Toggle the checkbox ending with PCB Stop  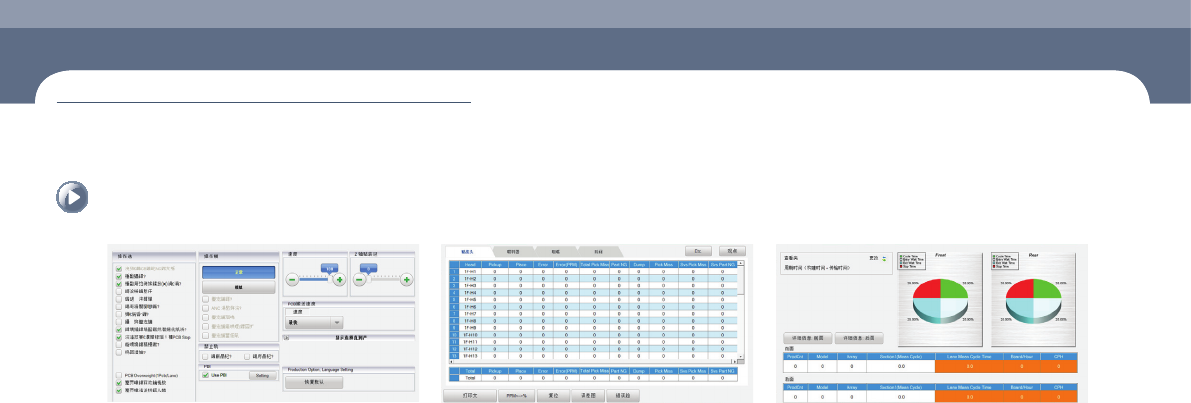118,337
